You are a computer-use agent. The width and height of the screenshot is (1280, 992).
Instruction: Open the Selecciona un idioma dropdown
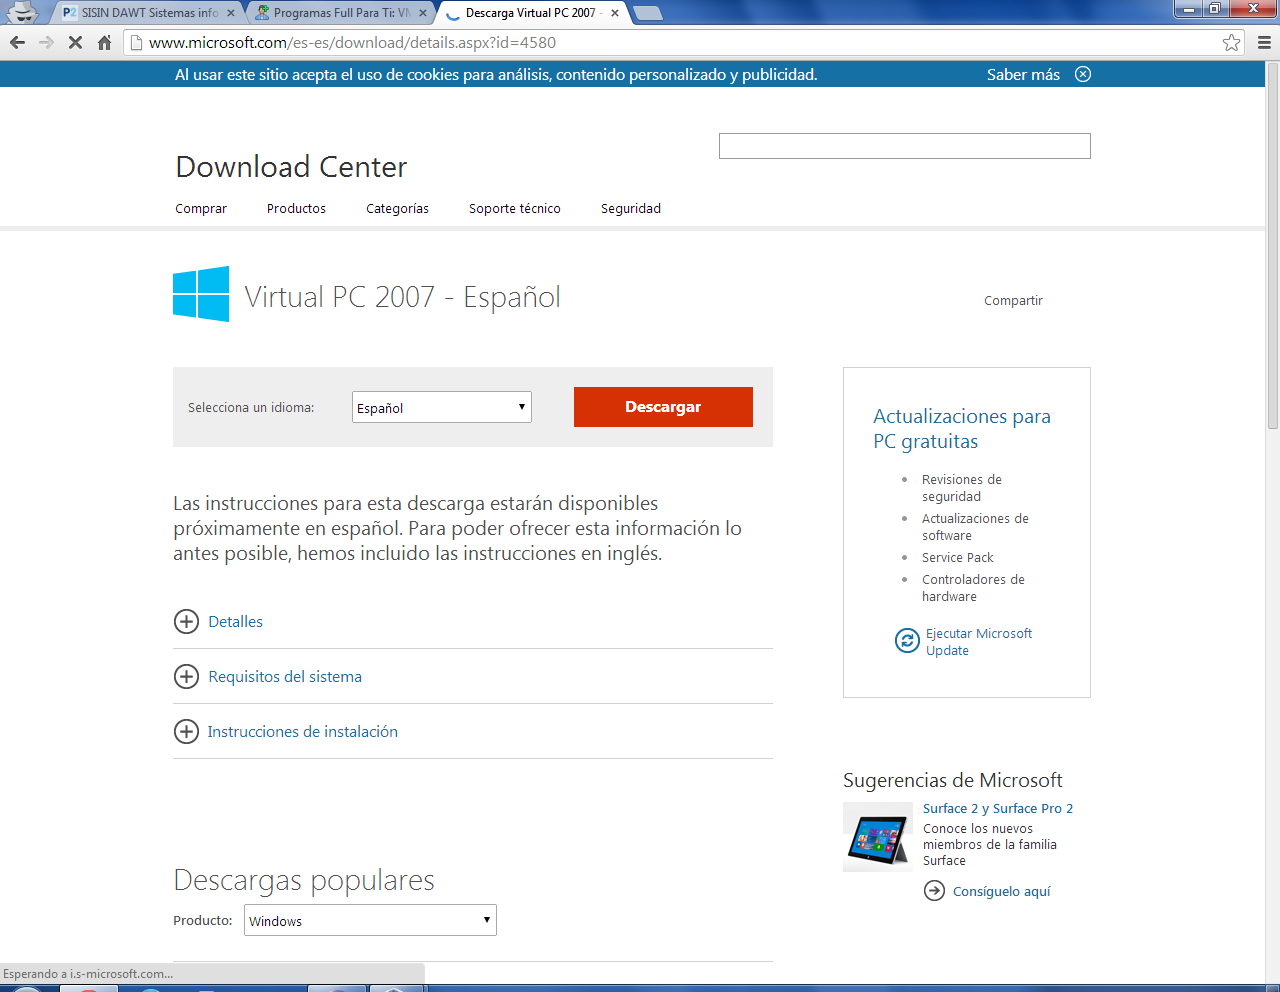442,407
